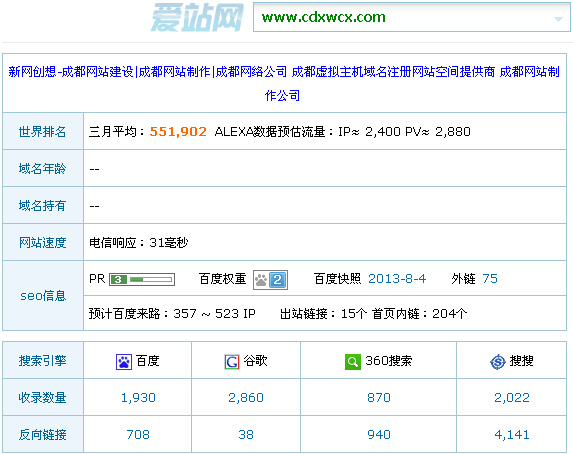This screenshot has width=573, height=454.
Task: Click the 世界排名 row label
Action: pyautogui.click(x=42, y=132)
